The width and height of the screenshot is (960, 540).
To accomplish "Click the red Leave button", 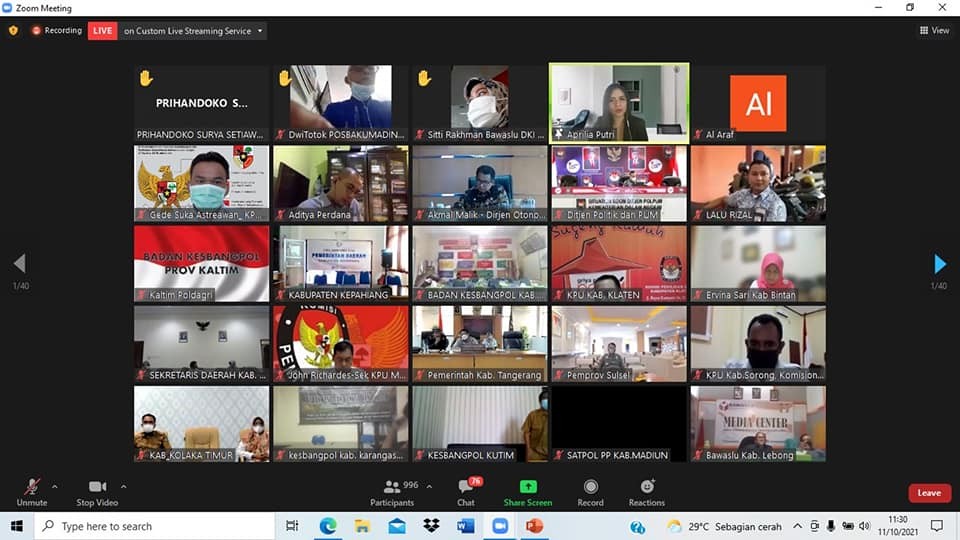I will (x=929, y=493).
